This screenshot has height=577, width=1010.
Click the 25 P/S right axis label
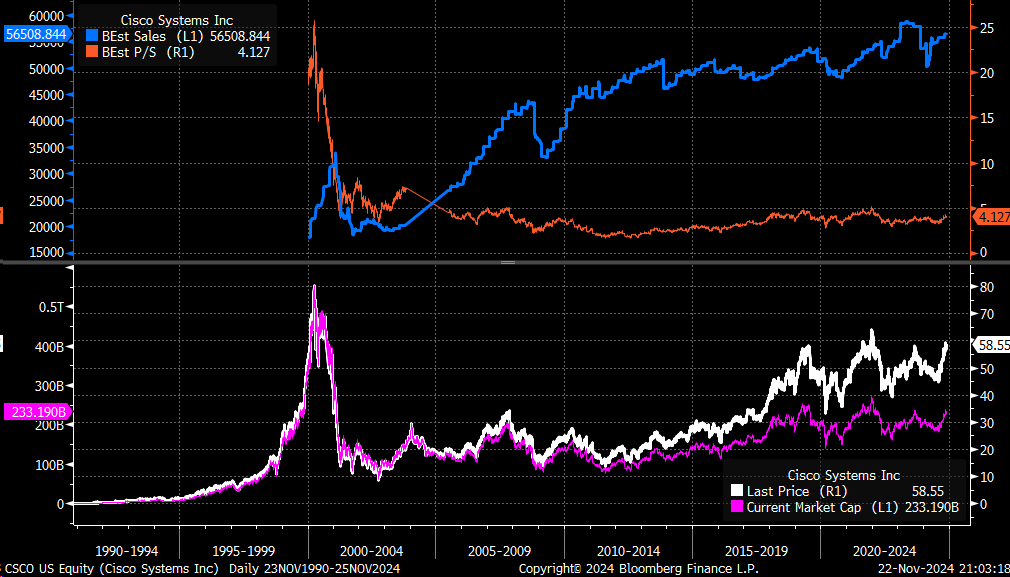pyautogui.click(x=987, y=28)
